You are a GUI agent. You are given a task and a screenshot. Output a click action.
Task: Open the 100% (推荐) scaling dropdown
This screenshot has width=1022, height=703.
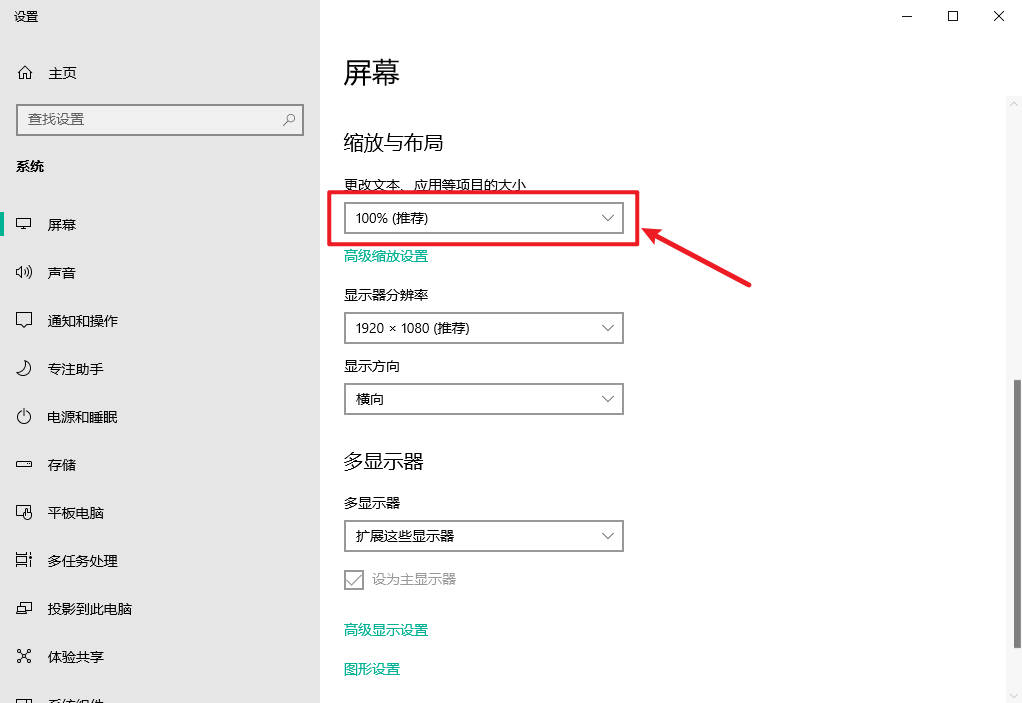click(x=484, y=218)
